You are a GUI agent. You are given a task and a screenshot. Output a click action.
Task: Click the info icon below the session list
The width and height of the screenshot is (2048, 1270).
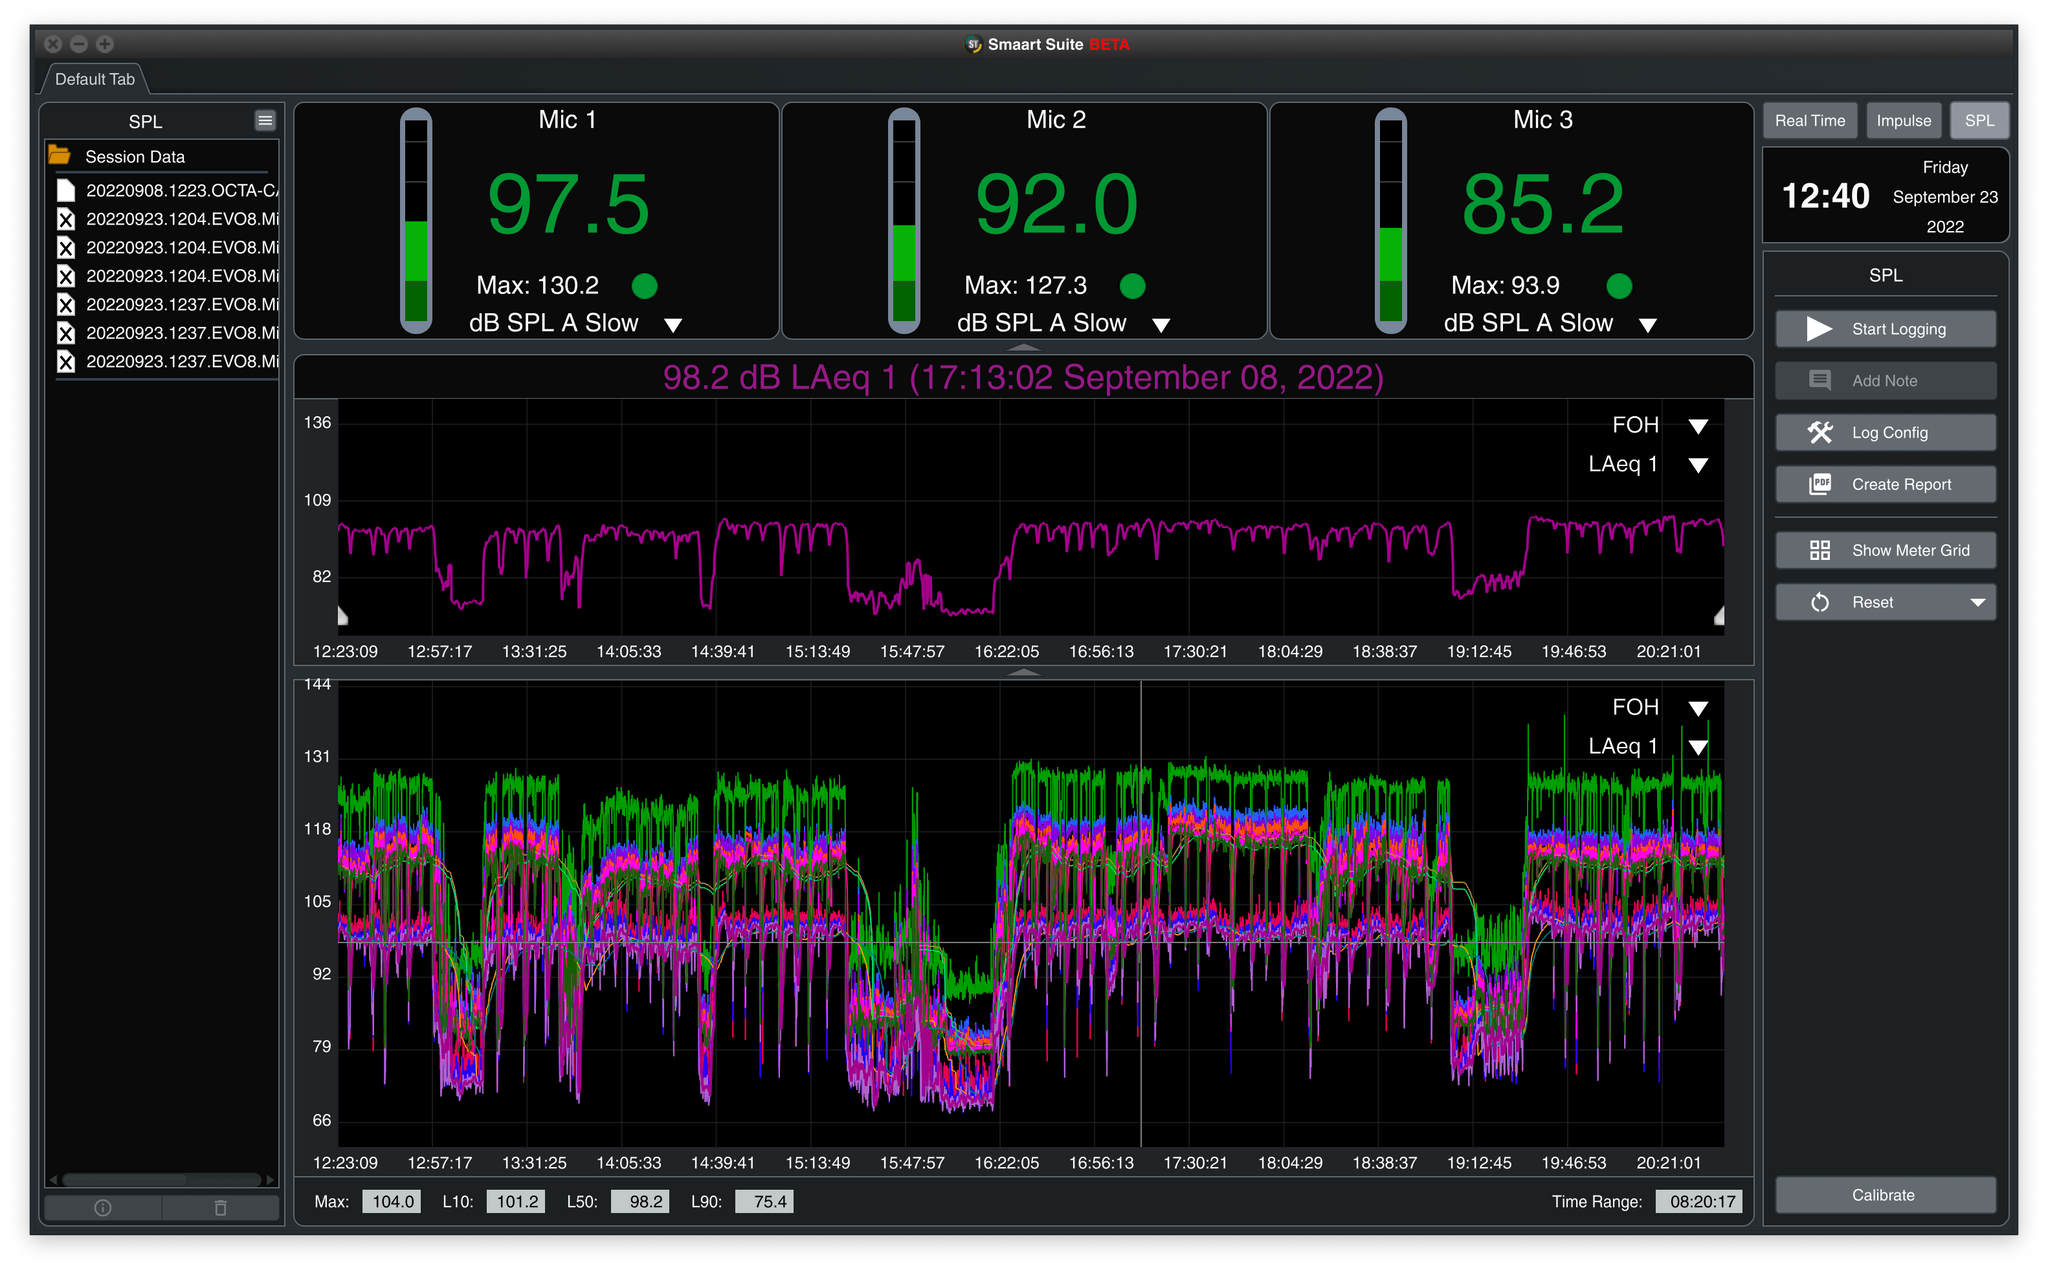[x=101, y=1207]
